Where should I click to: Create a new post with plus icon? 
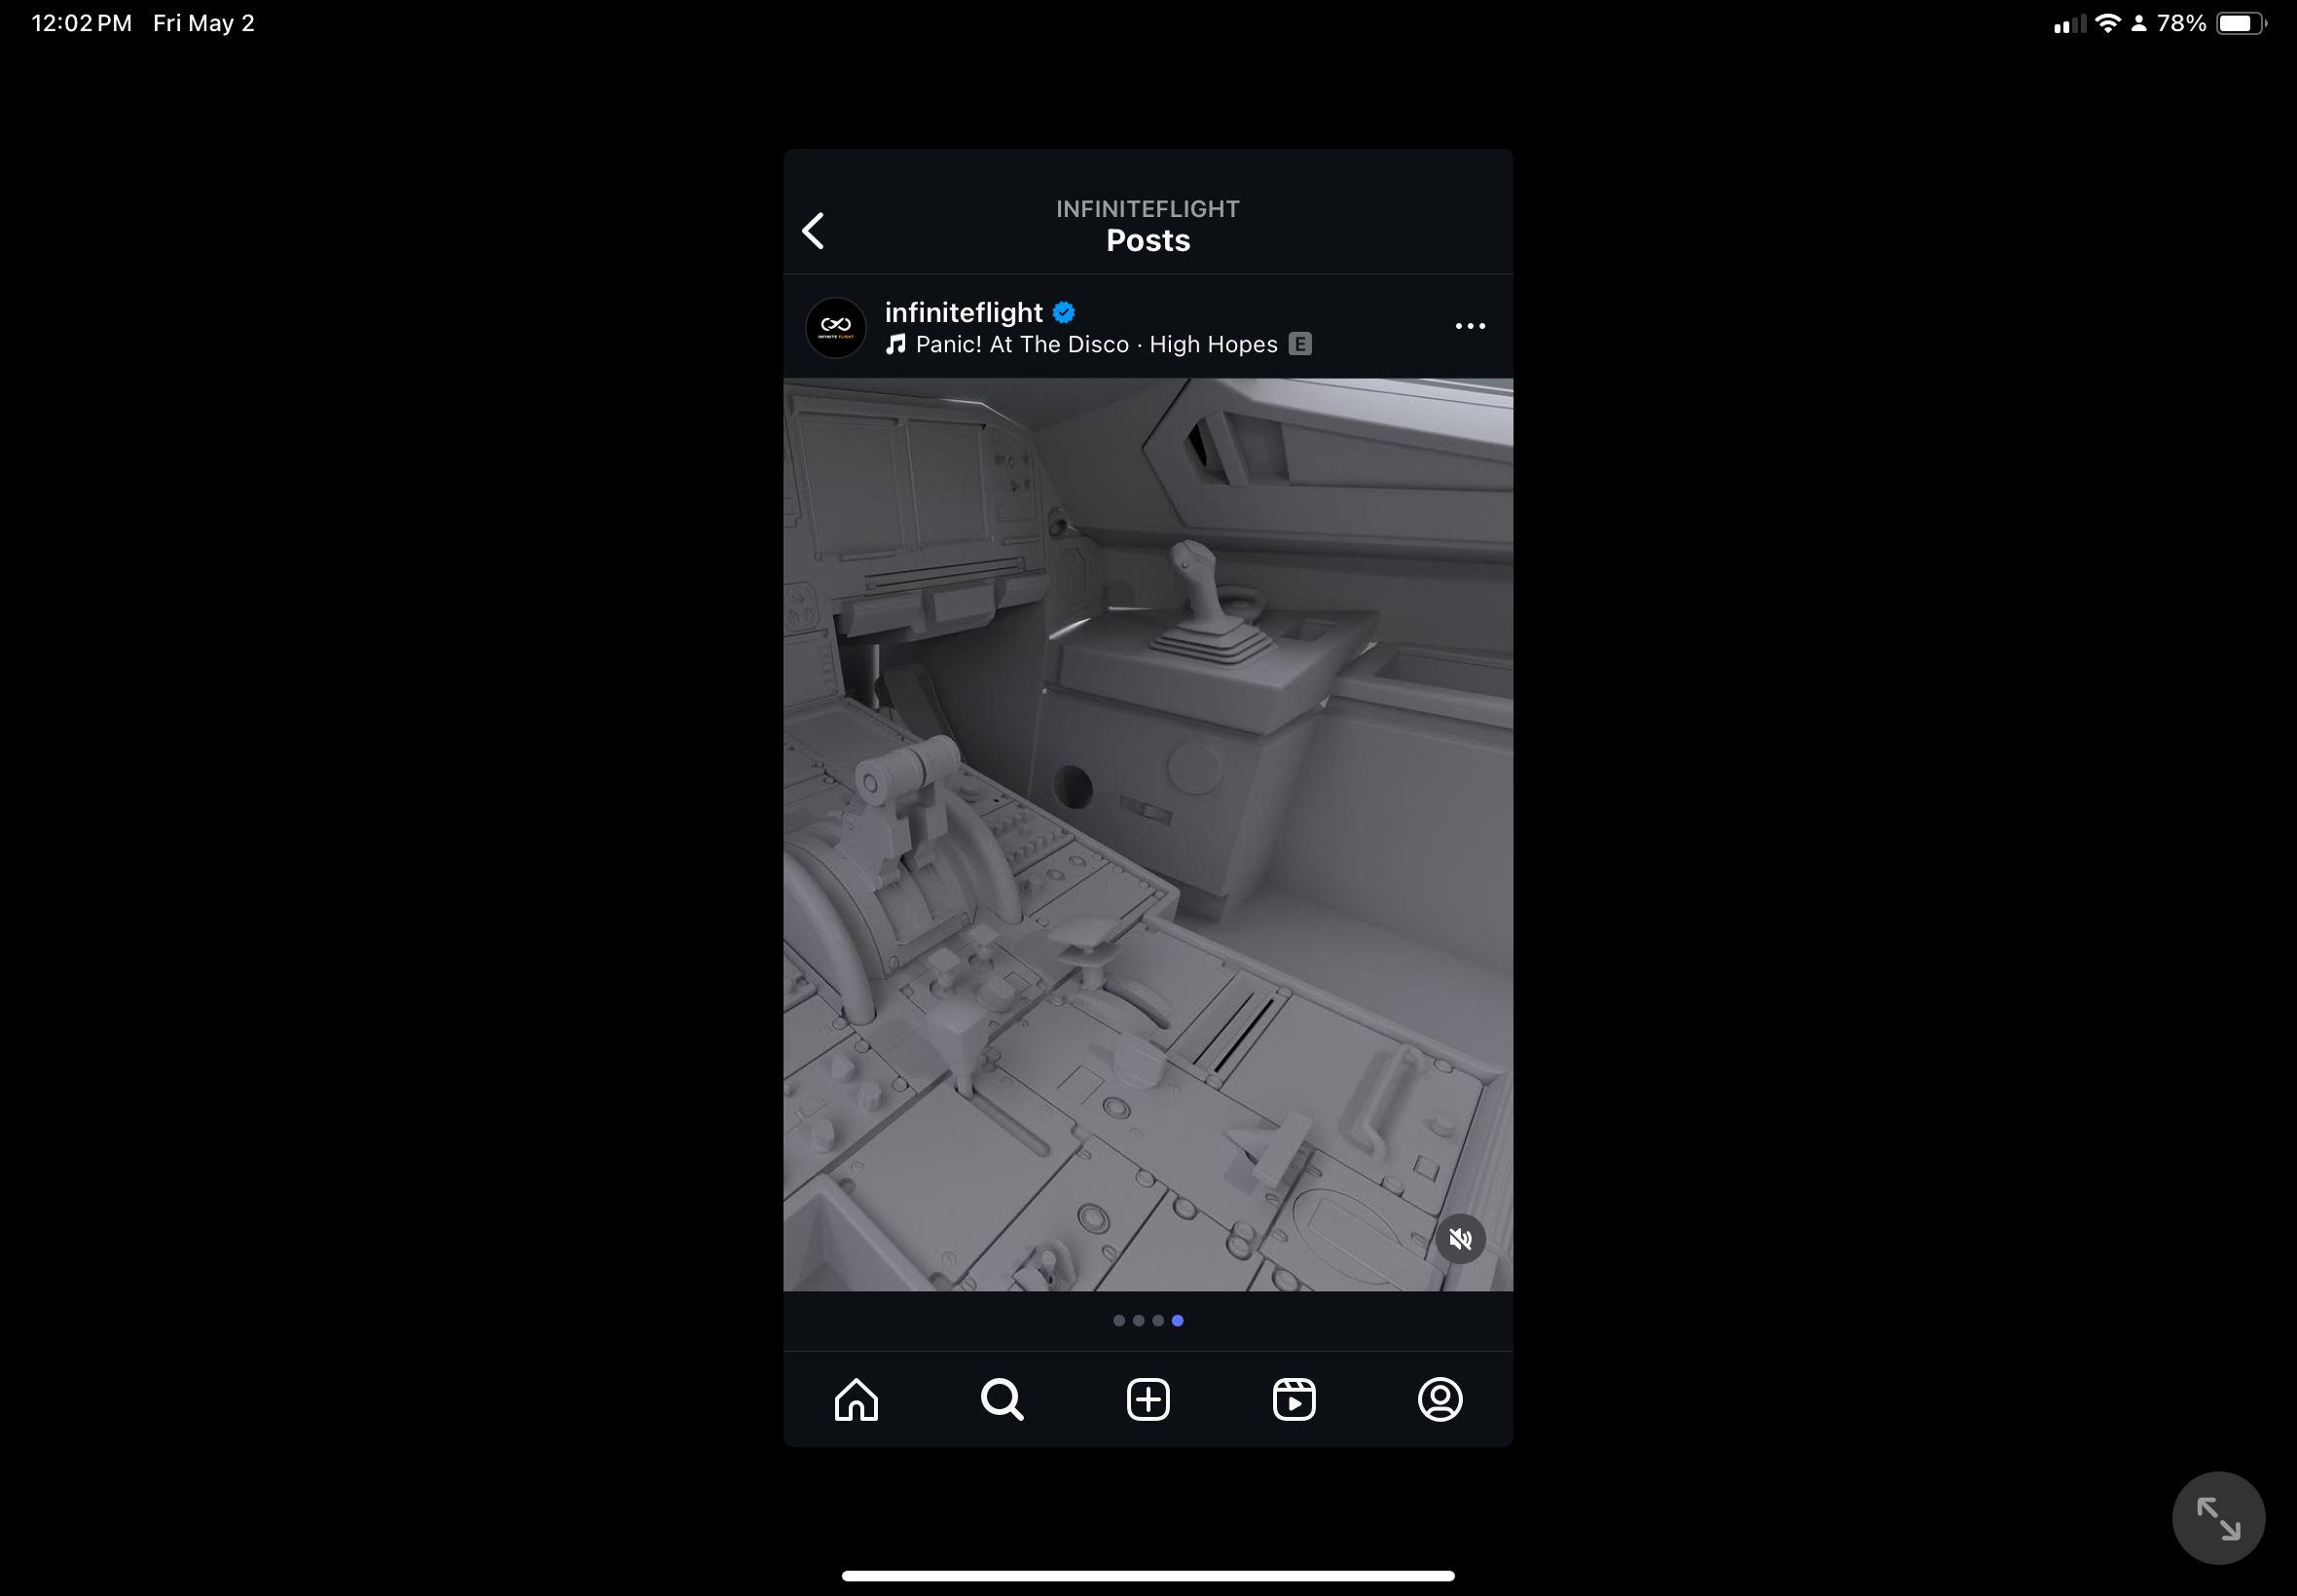tap(1148, 1399)
